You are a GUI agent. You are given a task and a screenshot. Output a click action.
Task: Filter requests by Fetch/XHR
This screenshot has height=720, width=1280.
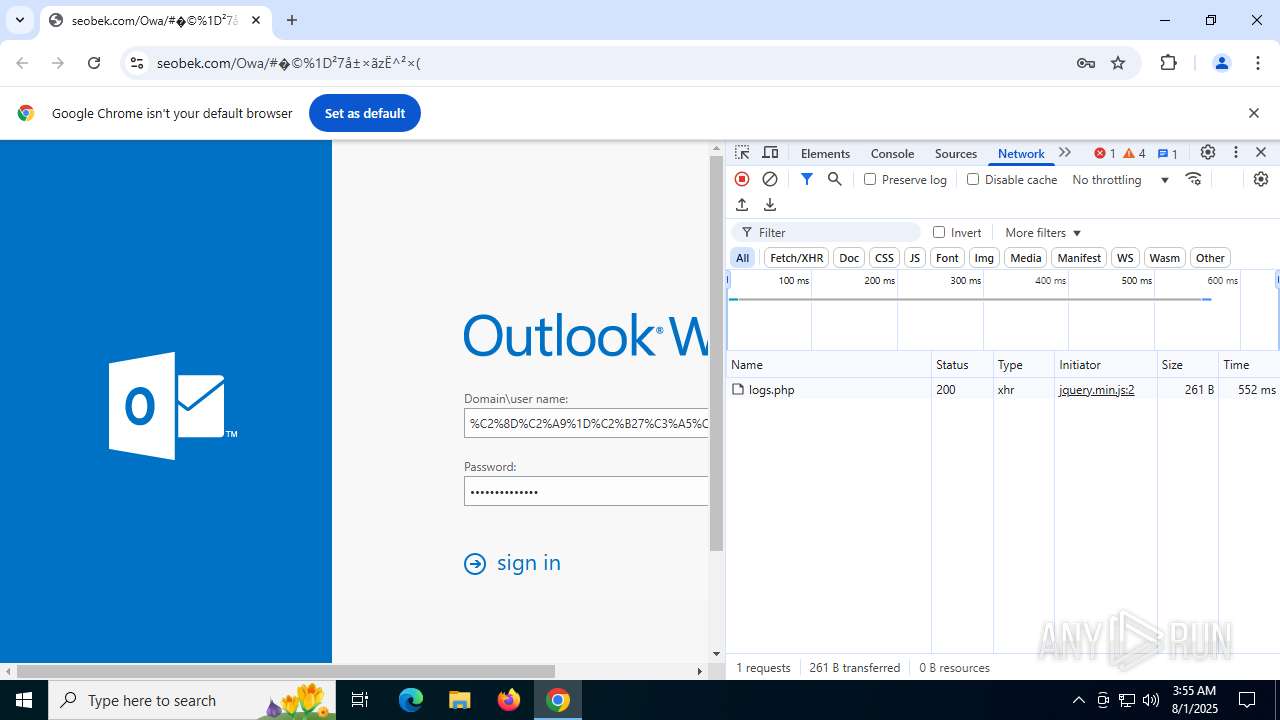point(797,258)
